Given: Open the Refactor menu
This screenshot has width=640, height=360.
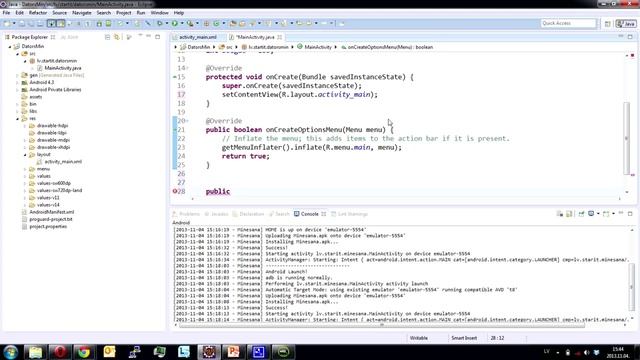Looking at the screenshot, I should coord(38,13).
